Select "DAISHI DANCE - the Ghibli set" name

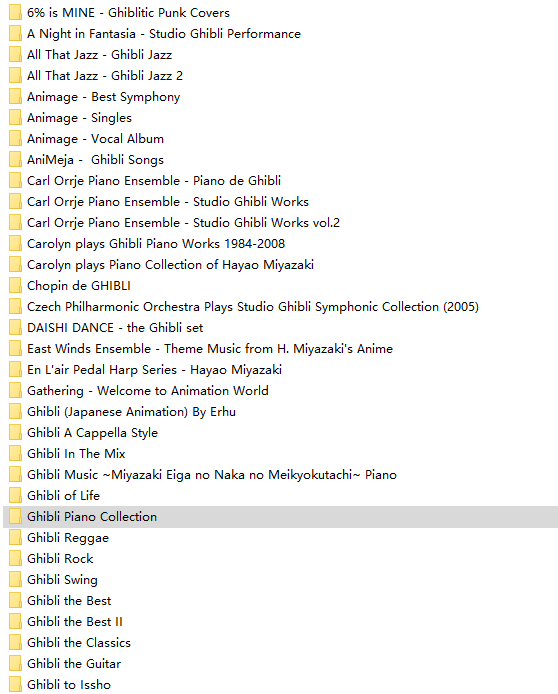tap(115, 328)
